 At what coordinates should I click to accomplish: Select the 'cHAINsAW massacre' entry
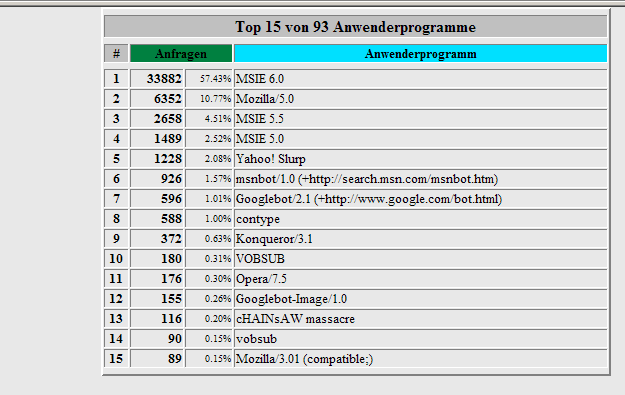[295, 319]
